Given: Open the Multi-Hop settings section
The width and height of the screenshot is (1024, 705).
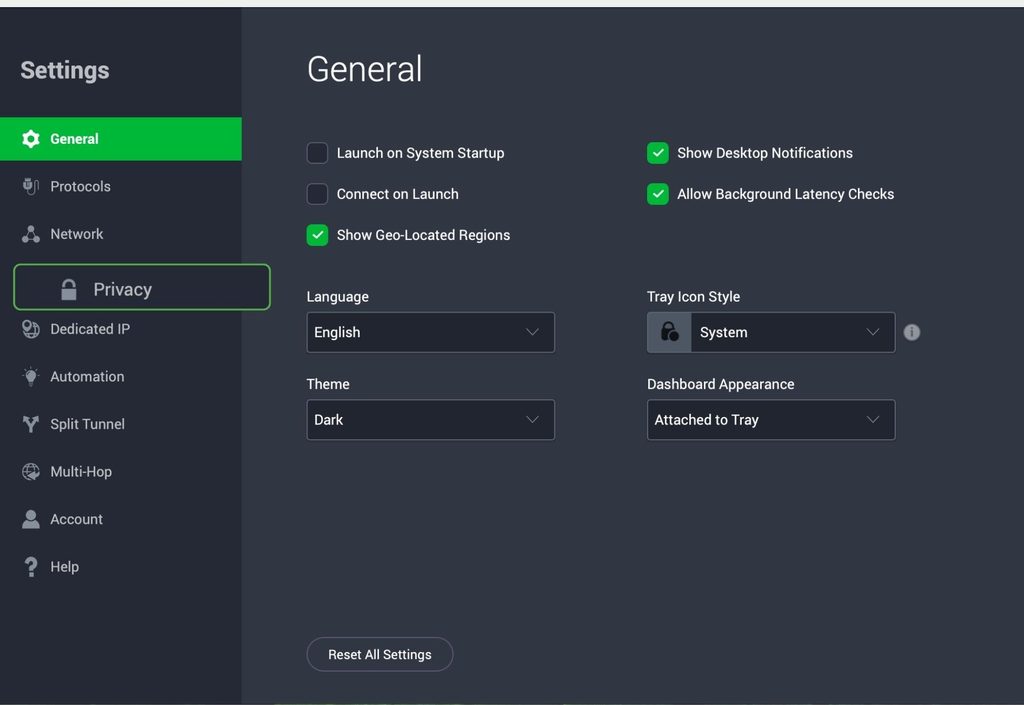Looking at the screenshot, I should tap(121, 471).
